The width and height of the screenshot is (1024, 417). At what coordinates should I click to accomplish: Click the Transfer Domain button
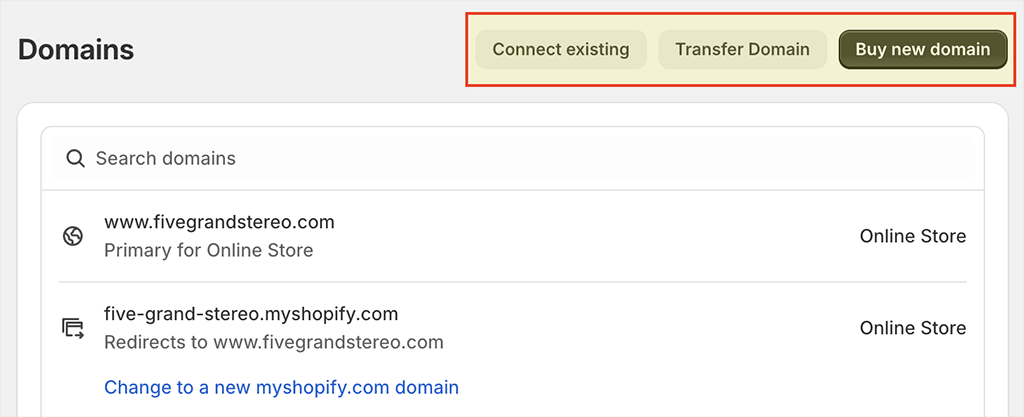click(x=743, y=50)
